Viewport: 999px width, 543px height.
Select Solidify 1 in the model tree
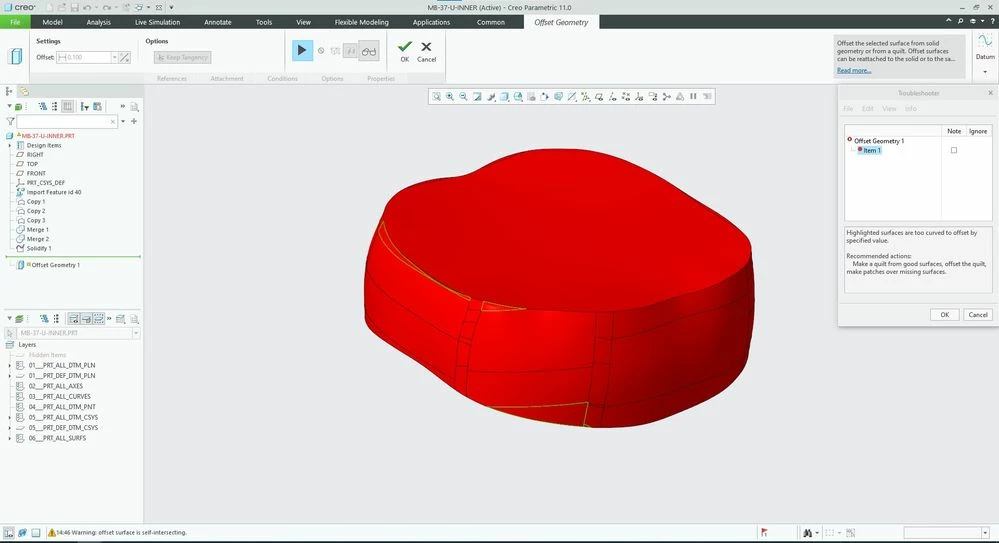[39, 249]
